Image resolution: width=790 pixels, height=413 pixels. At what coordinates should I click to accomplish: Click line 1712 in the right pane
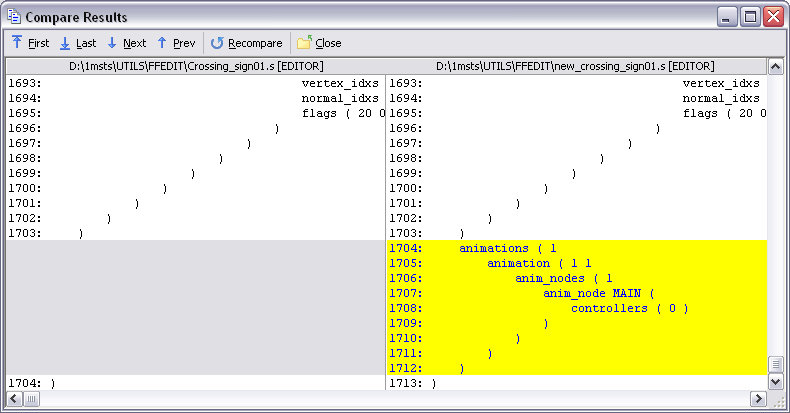(x=577, y=368)
